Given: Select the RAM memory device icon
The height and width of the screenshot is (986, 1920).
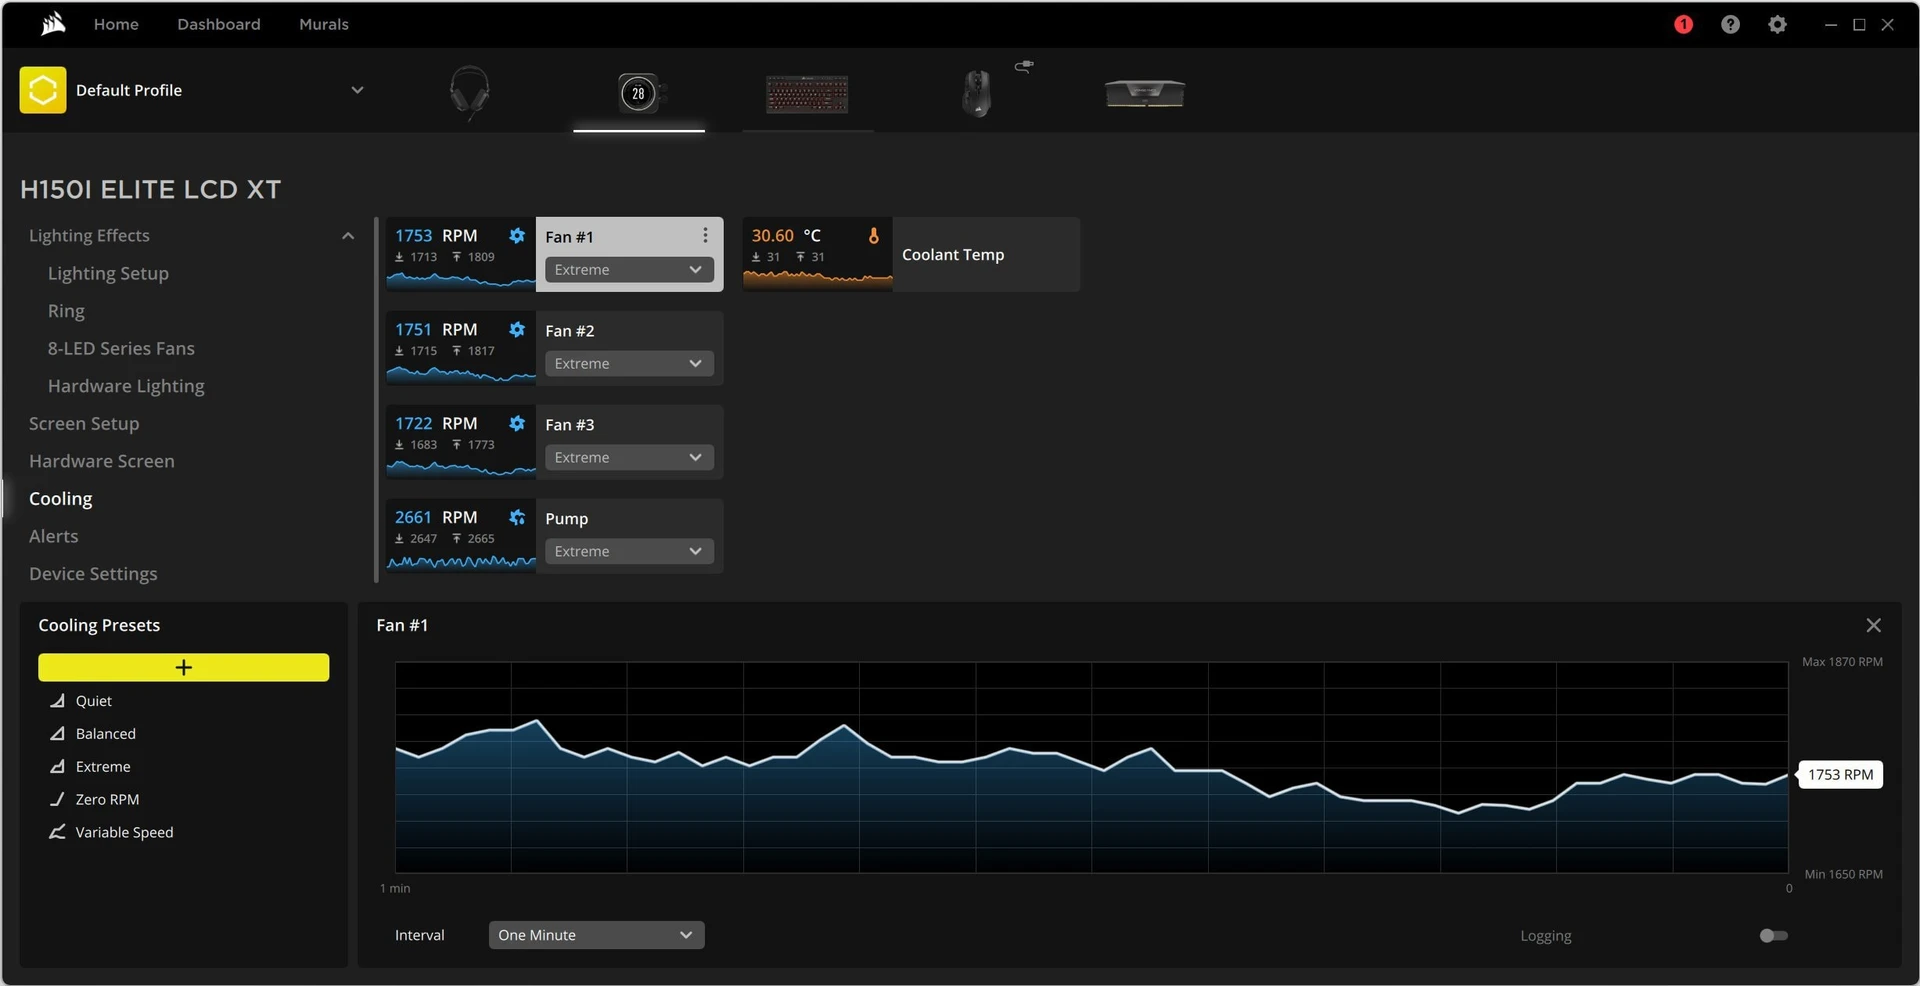Looking at the screenshot, I should 1145,93.
